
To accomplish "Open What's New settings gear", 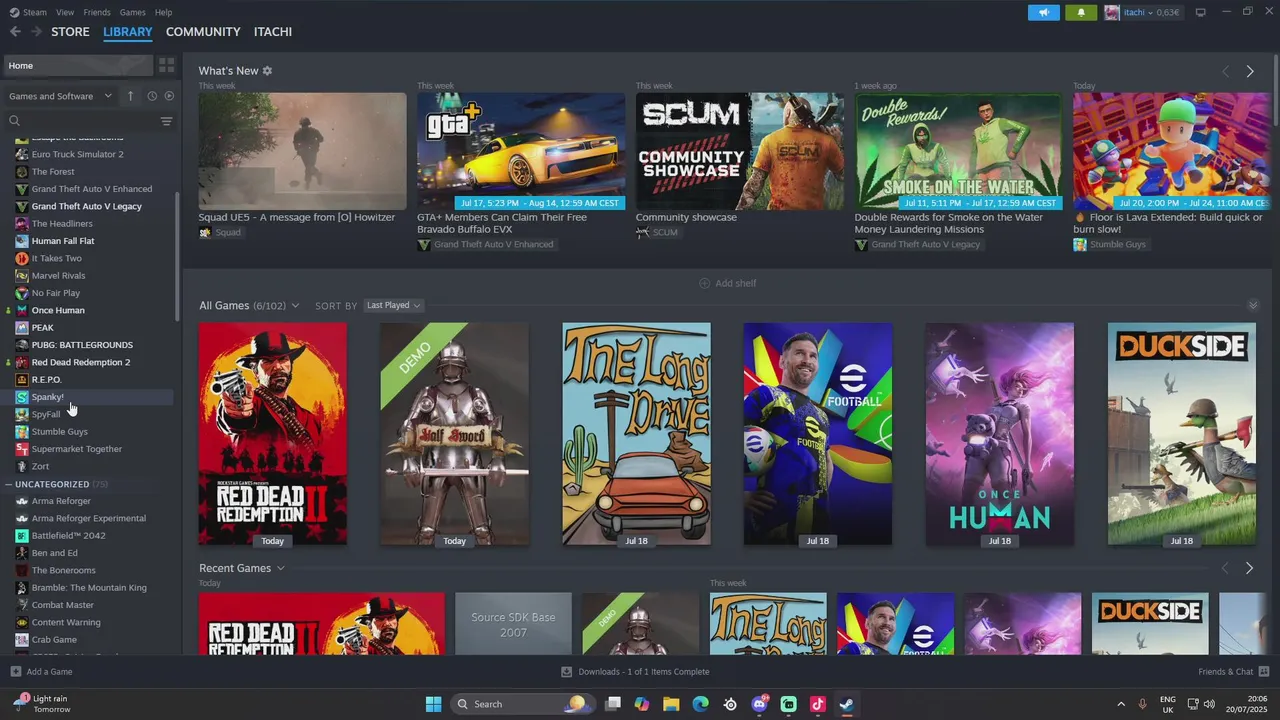I will coord(267,71).
